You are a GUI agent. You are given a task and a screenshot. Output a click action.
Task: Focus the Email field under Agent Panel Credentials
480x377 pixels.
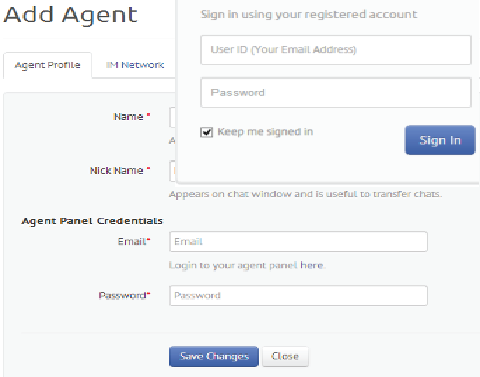tap(298, 242)
